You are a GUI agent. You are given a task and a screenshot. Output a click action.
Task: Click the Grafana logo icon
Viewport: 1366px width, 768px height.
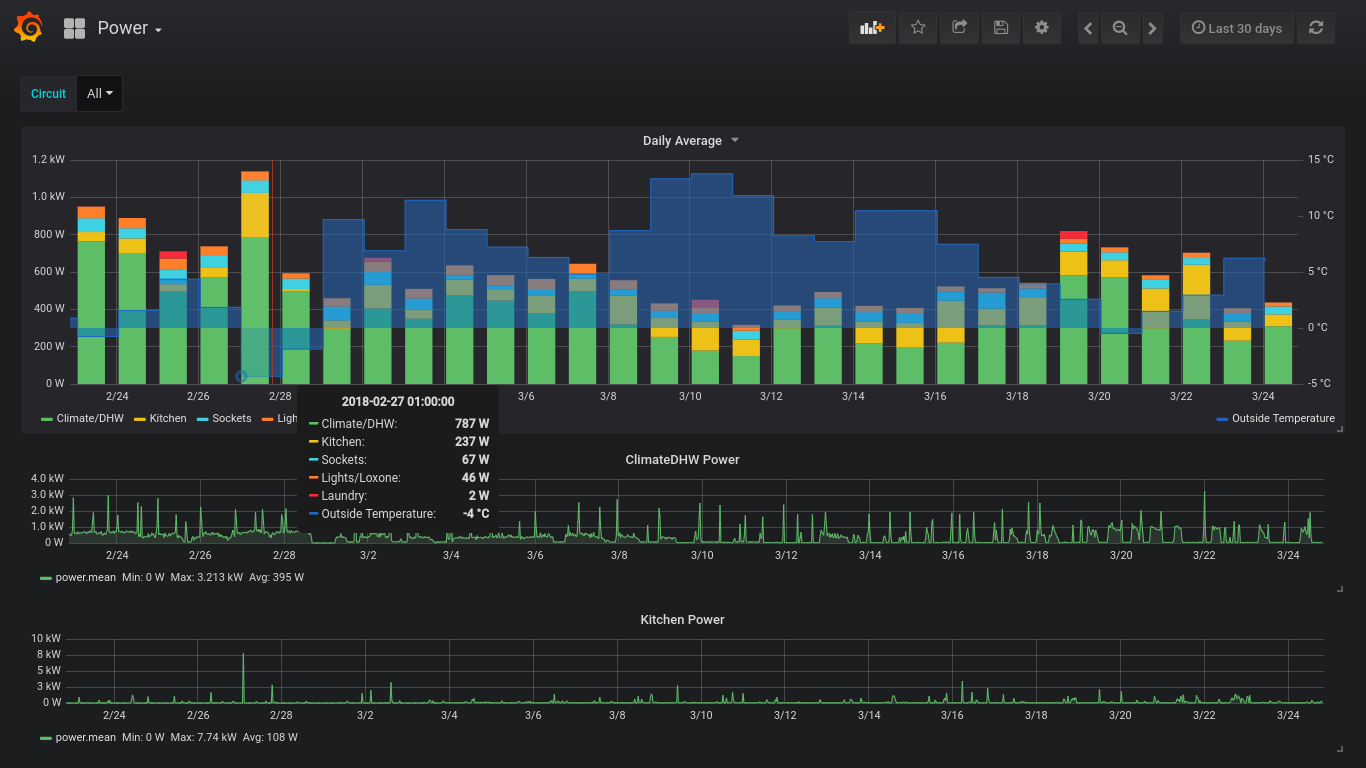click(x=29, y=28)
